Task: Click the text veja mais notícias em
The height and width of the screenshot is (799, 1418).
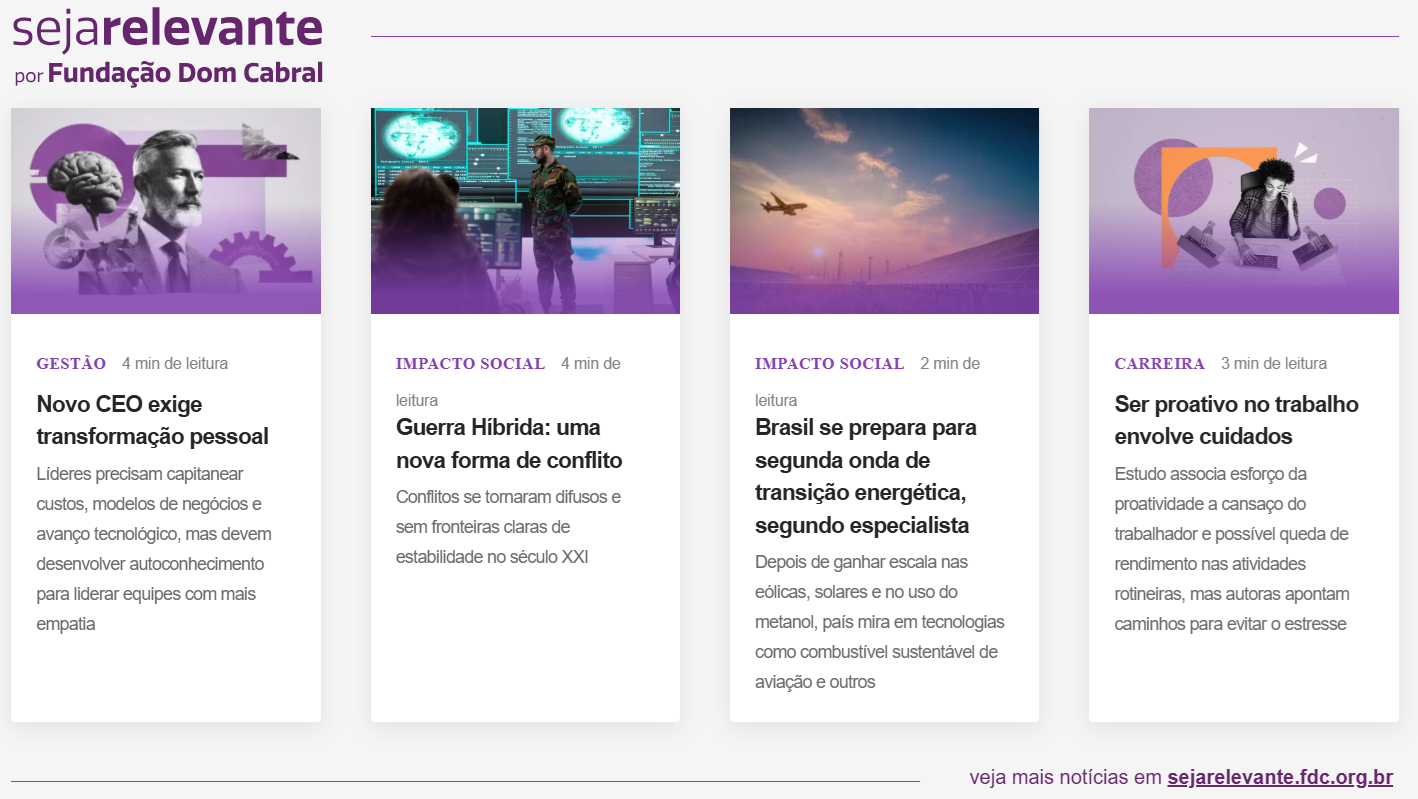Action: click(x=1066, y=778)
